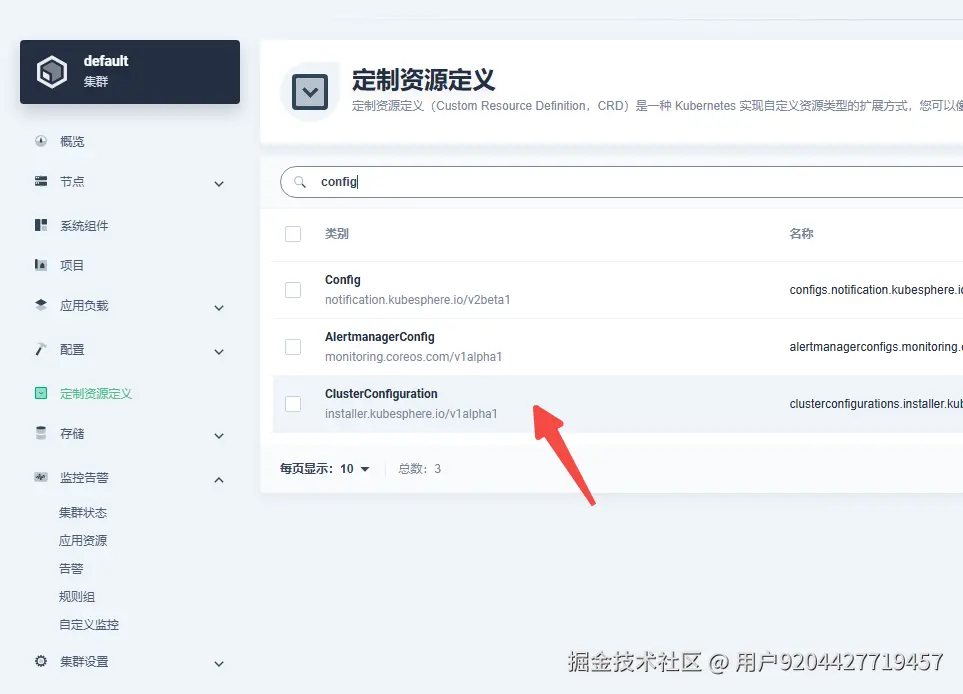The height and width of the screenshot is (694, 963).
Task: Click monitoring.coreos.com/v1alpha1 group text
Action: pos(413,357)
